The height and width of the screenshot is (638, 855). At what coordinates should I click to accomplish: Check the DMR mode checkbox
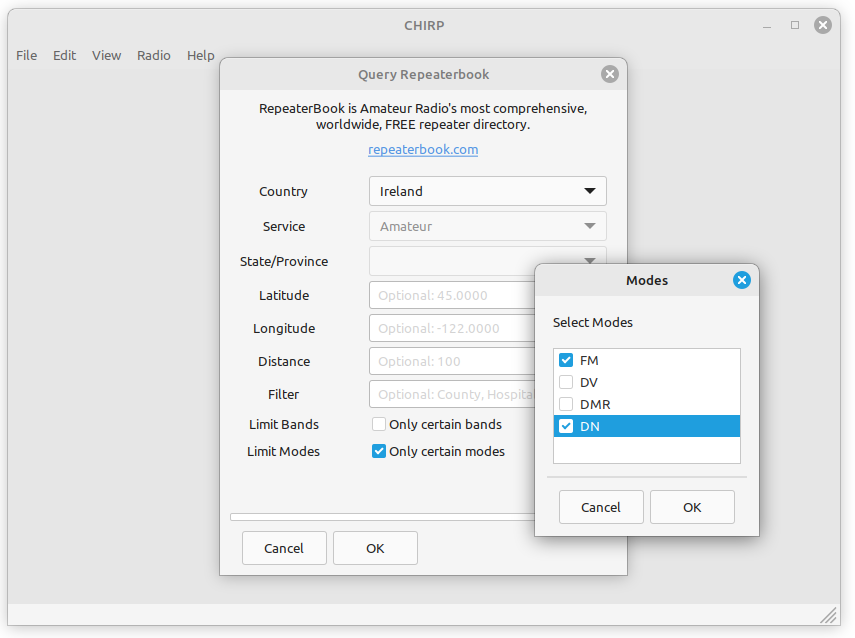(566, 404)
